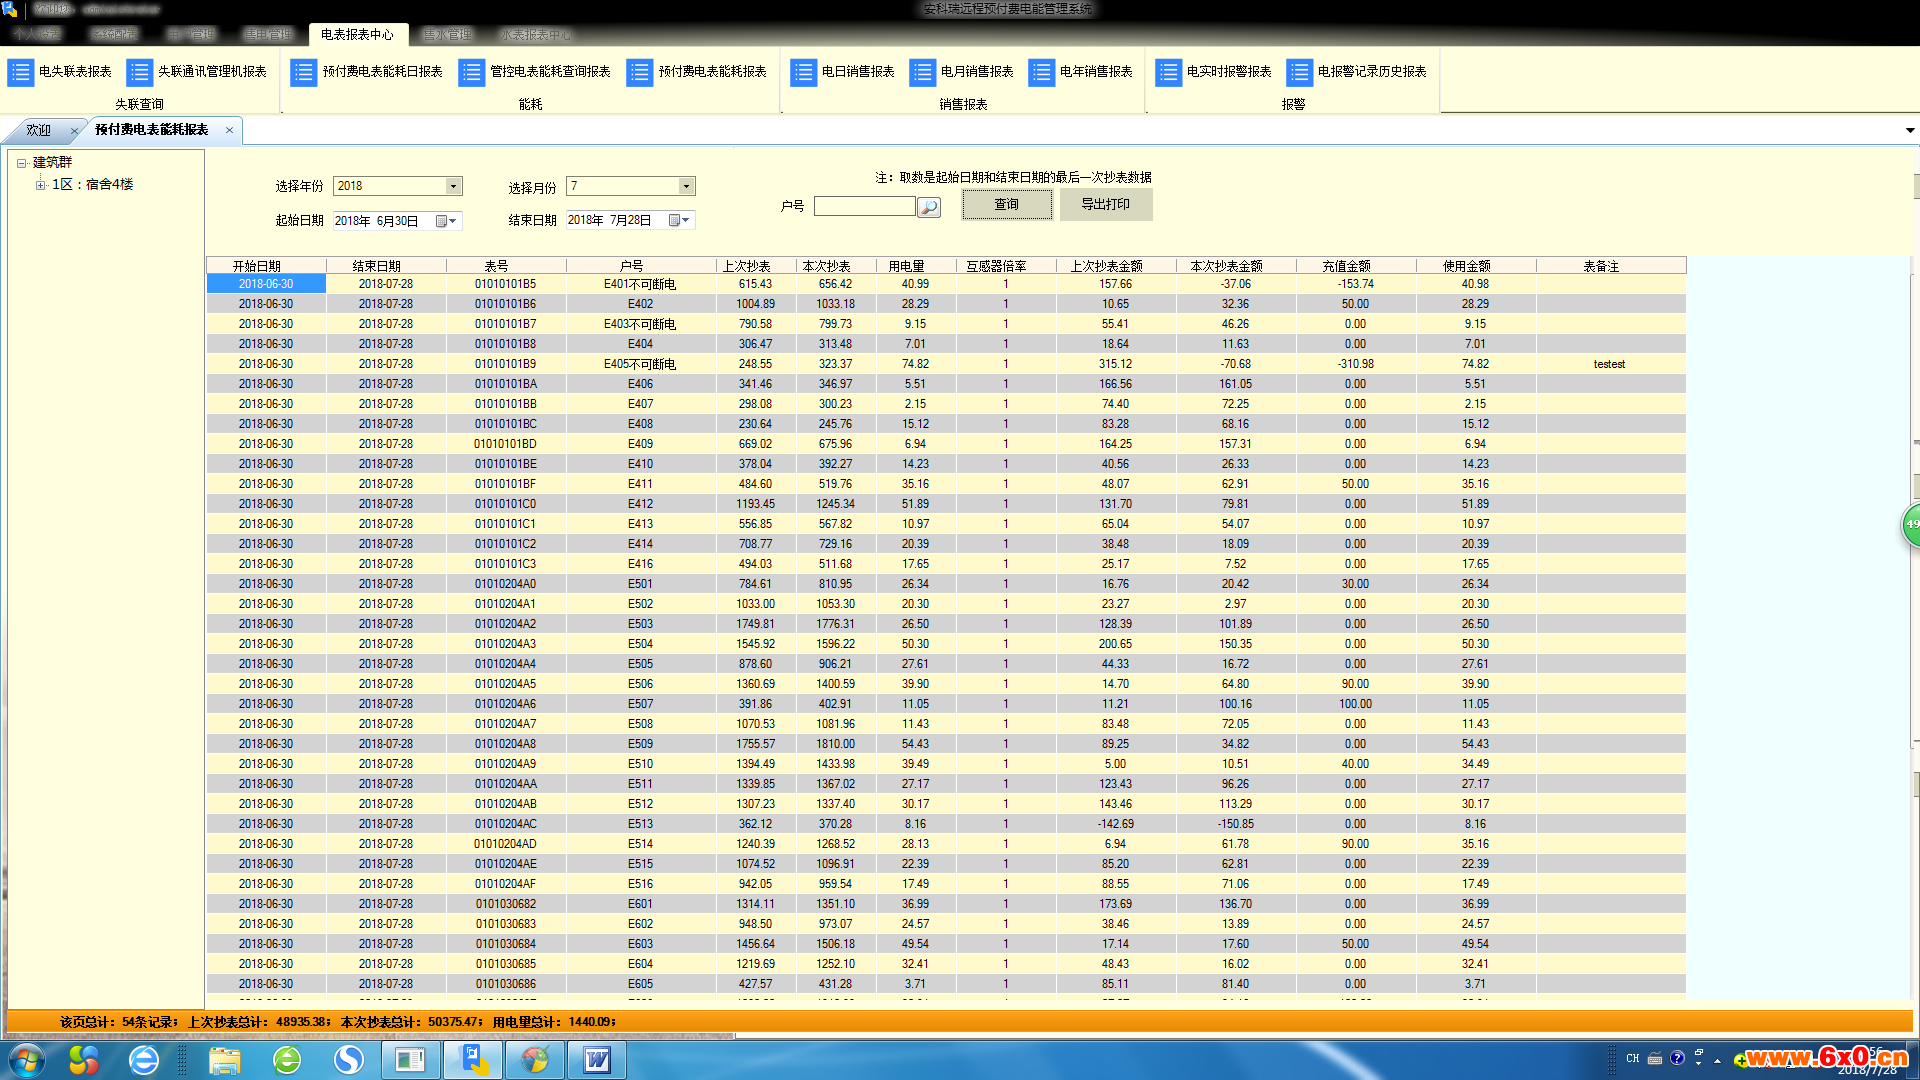Click the colorful pinwheel taskbar icon
The height and width of the screenshot is (1080, 1920).
pos(84,1060)
